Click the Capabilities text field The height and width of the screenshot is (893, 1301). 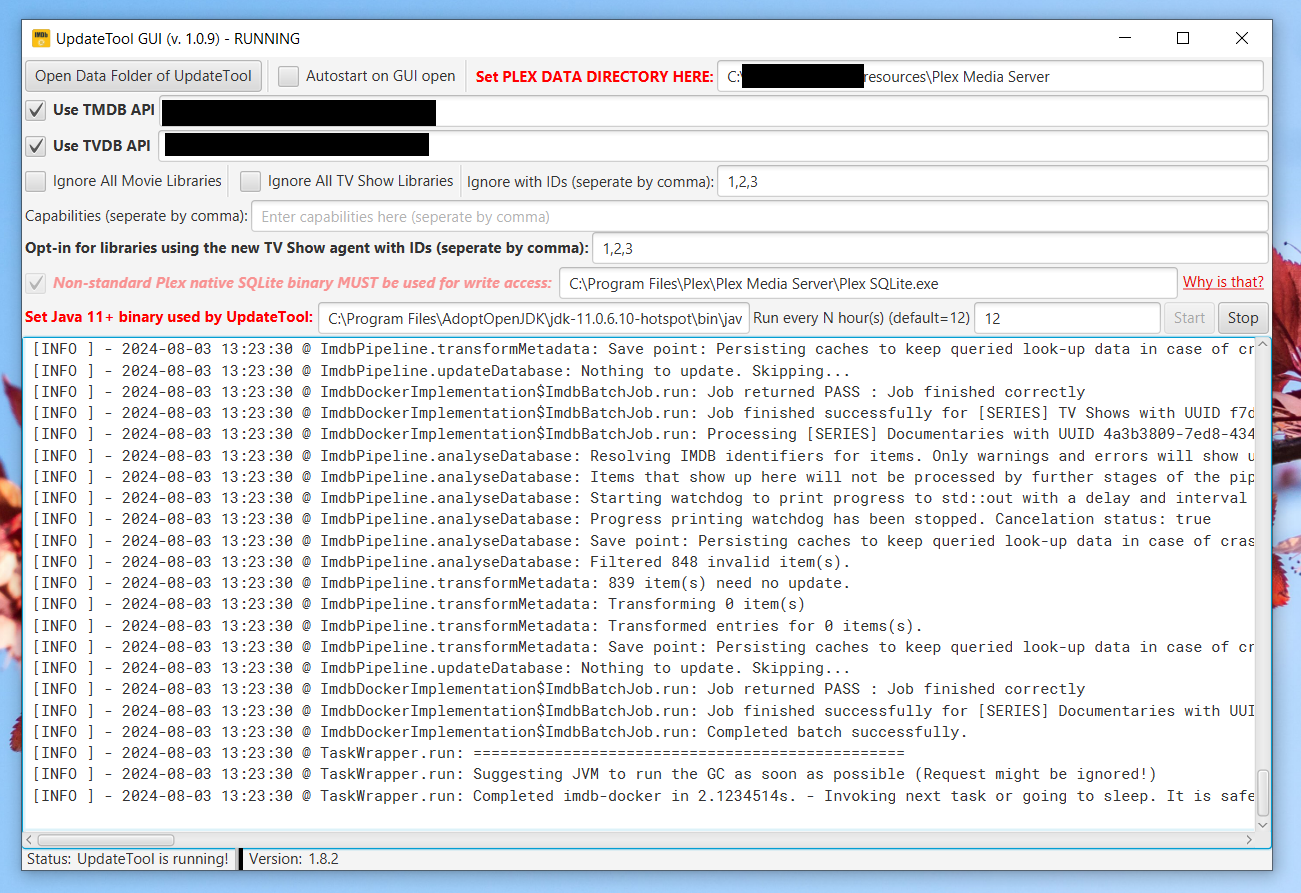pyautogui.click(x=758, y=217)
